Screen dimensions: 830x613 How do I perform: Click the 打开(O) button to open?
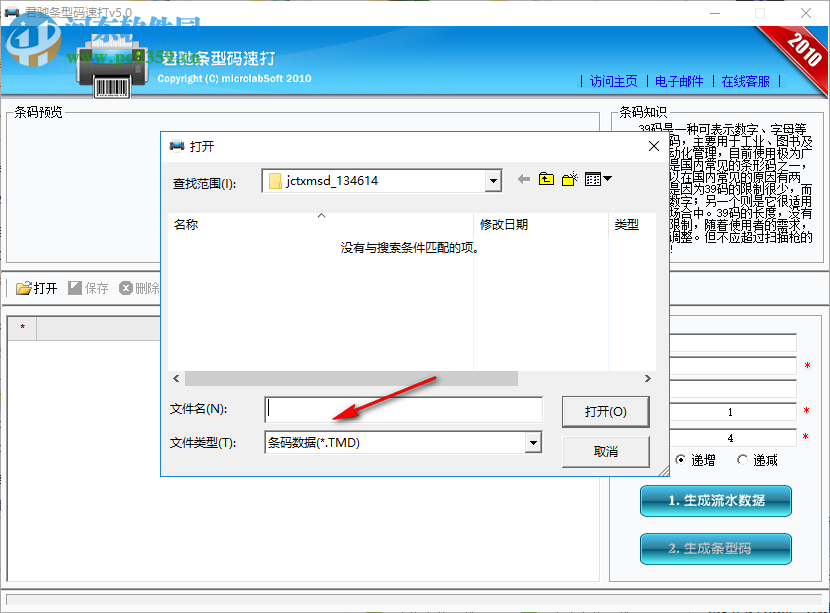point(605,412)
